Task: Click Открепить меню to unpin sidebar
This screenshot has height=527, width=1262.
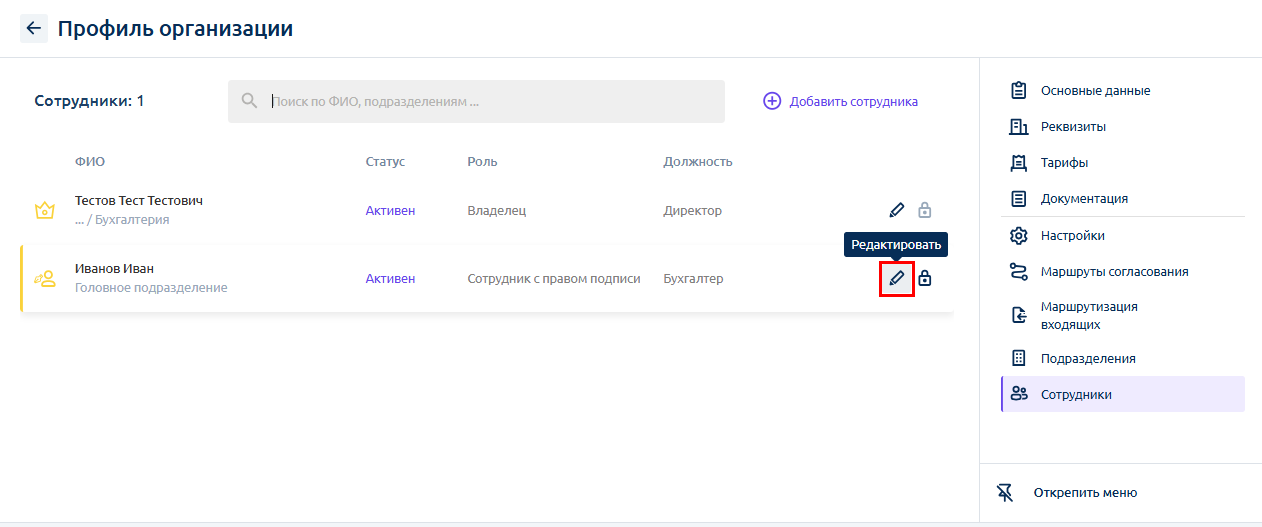Action: click(1085, 493)
